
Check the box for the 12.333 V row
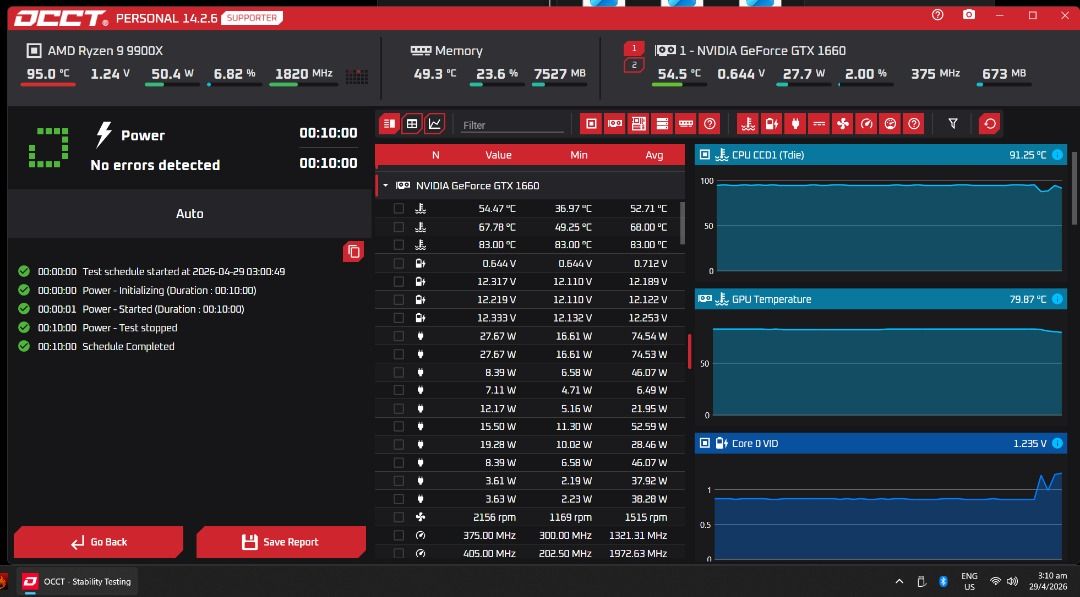tap(399, 317)
